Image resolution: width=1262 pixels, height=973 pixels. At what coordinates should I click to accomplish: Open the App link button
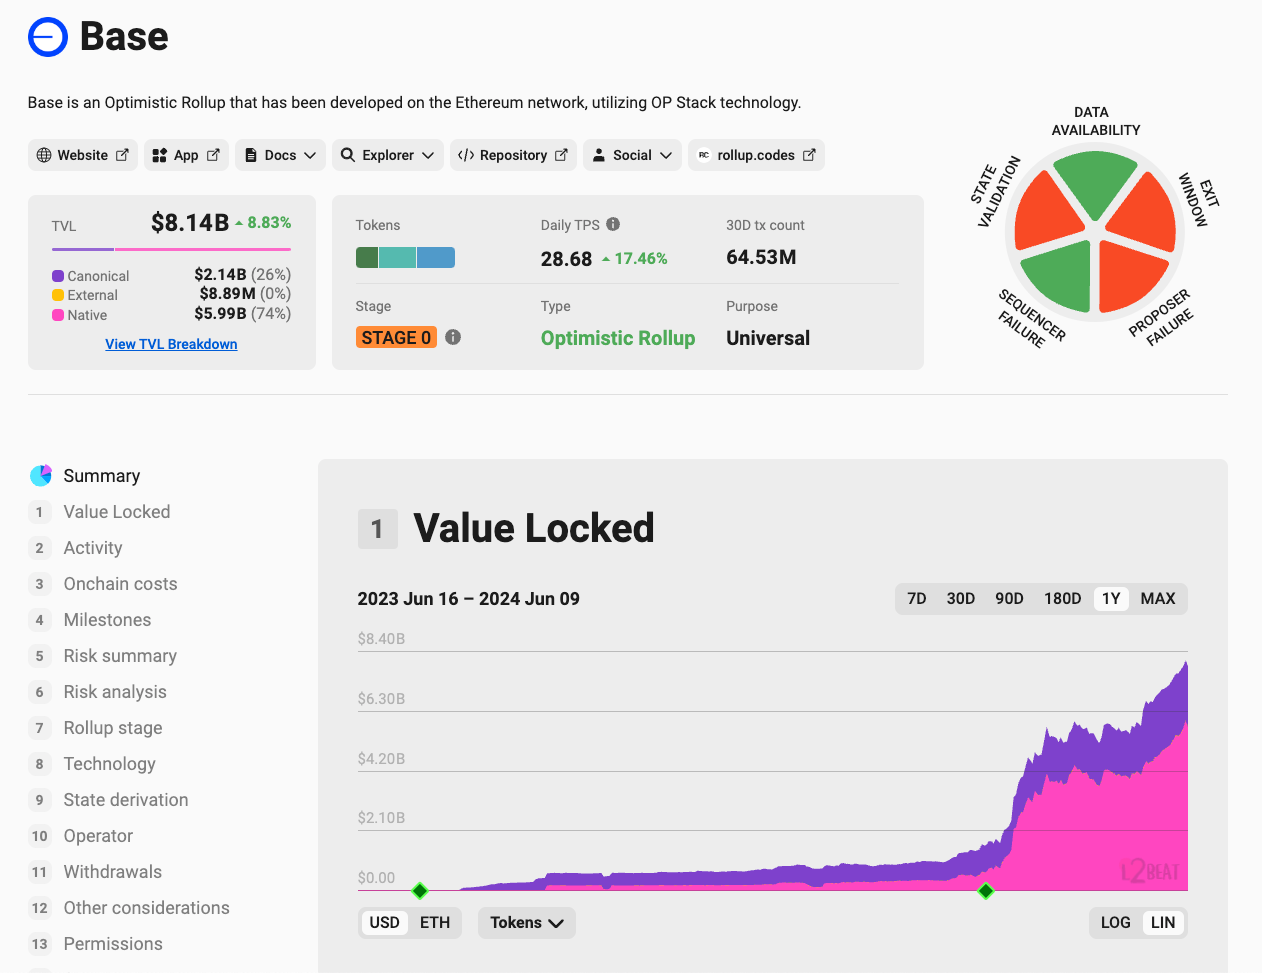[186, 155]
